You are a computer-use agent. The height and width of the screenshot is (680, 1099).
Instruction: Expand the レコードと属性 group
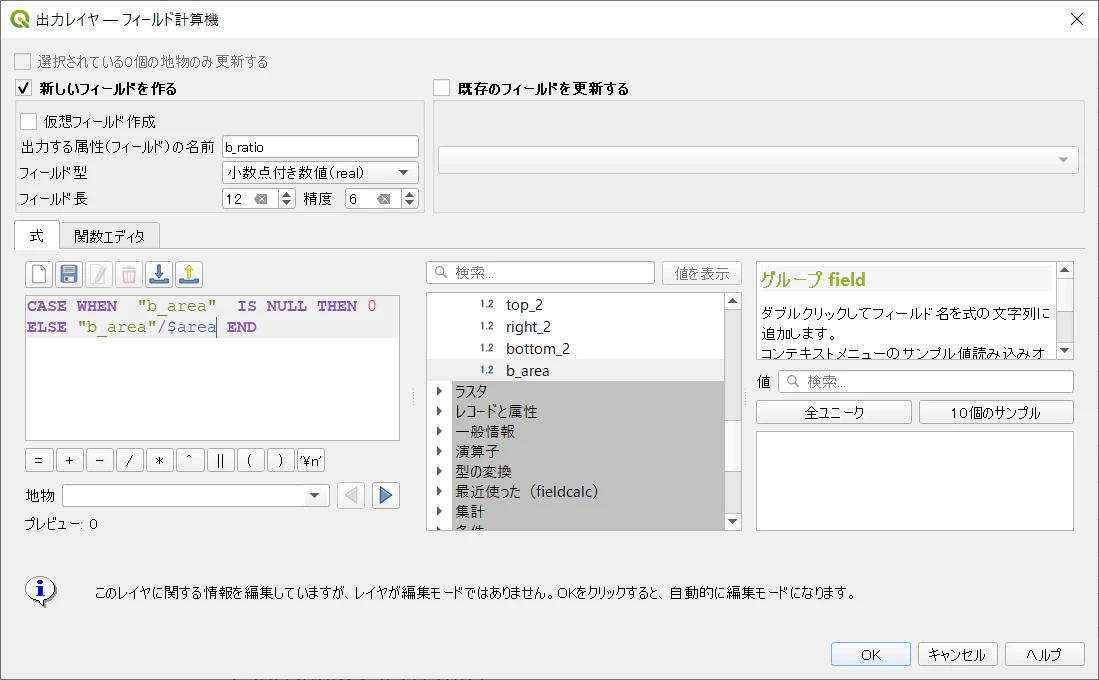point(439,412)
